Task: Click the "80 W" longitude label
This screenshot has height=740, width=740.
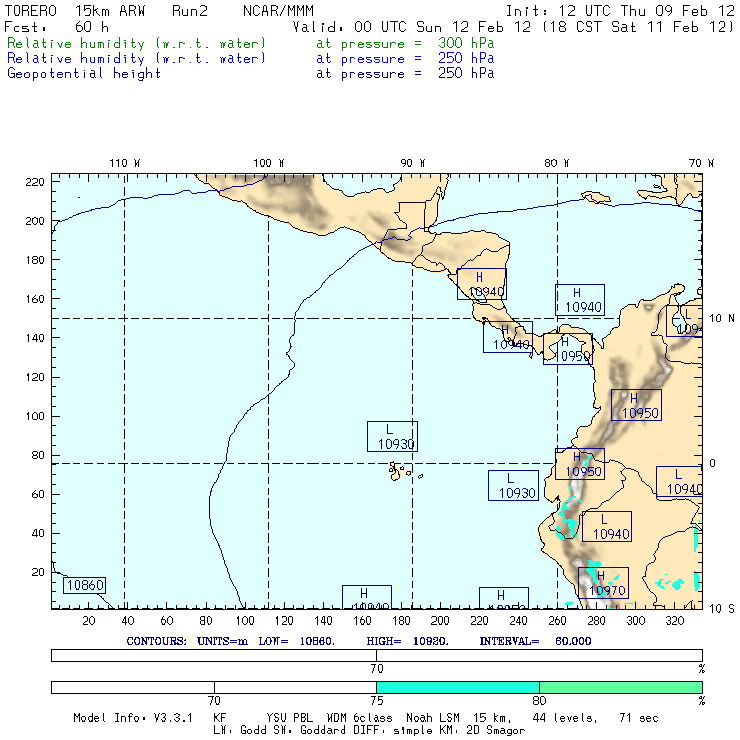Action: pyautogui.click(x=556, y=163)
